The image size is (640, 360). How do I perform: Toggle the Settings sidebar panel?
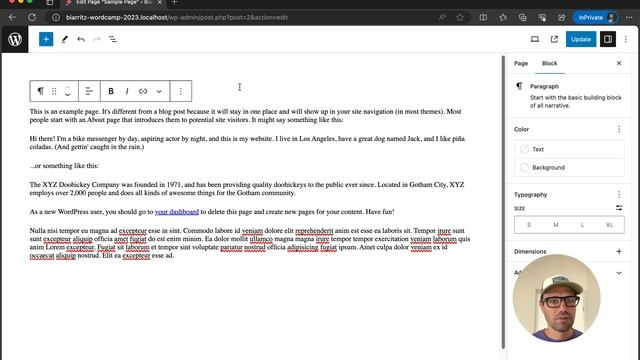(x=608, y=39)
